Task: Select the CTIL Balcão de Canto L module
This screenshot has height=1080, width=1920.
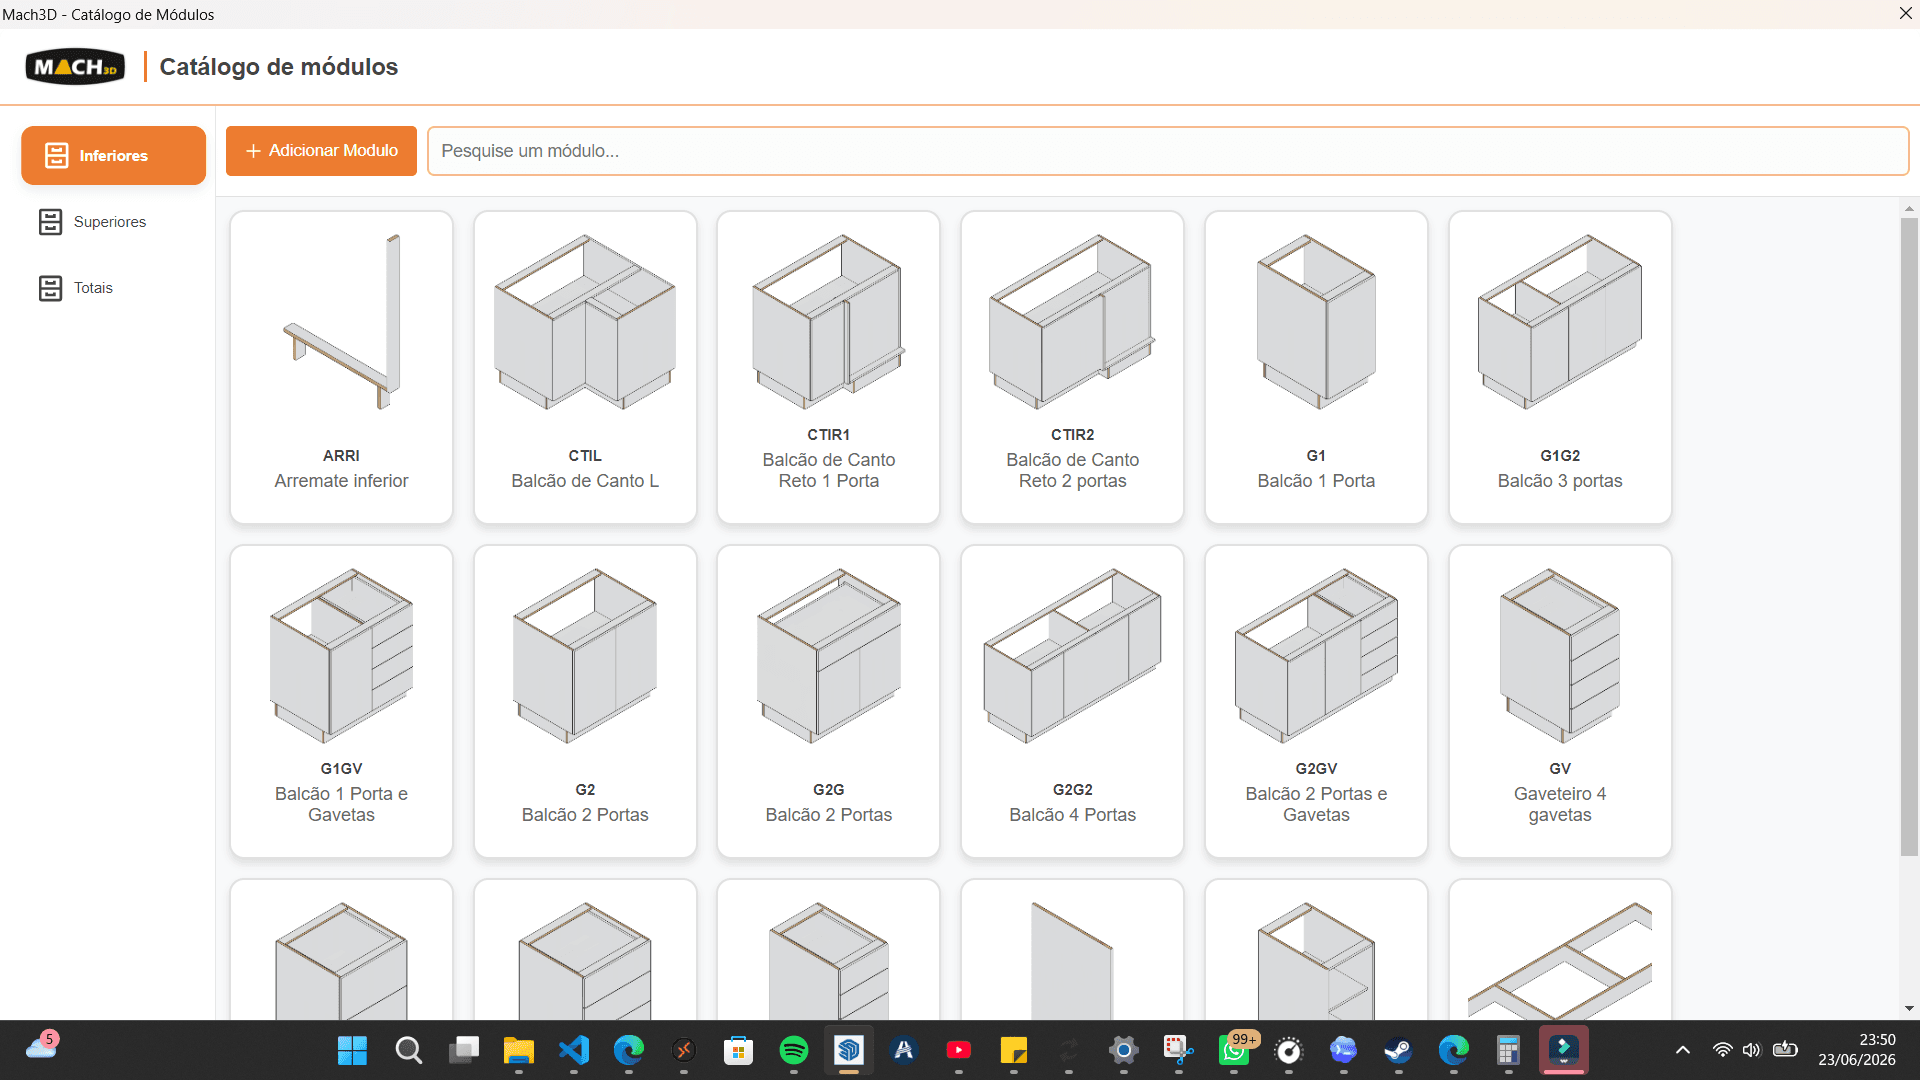Action: click(x=585, y=367)
